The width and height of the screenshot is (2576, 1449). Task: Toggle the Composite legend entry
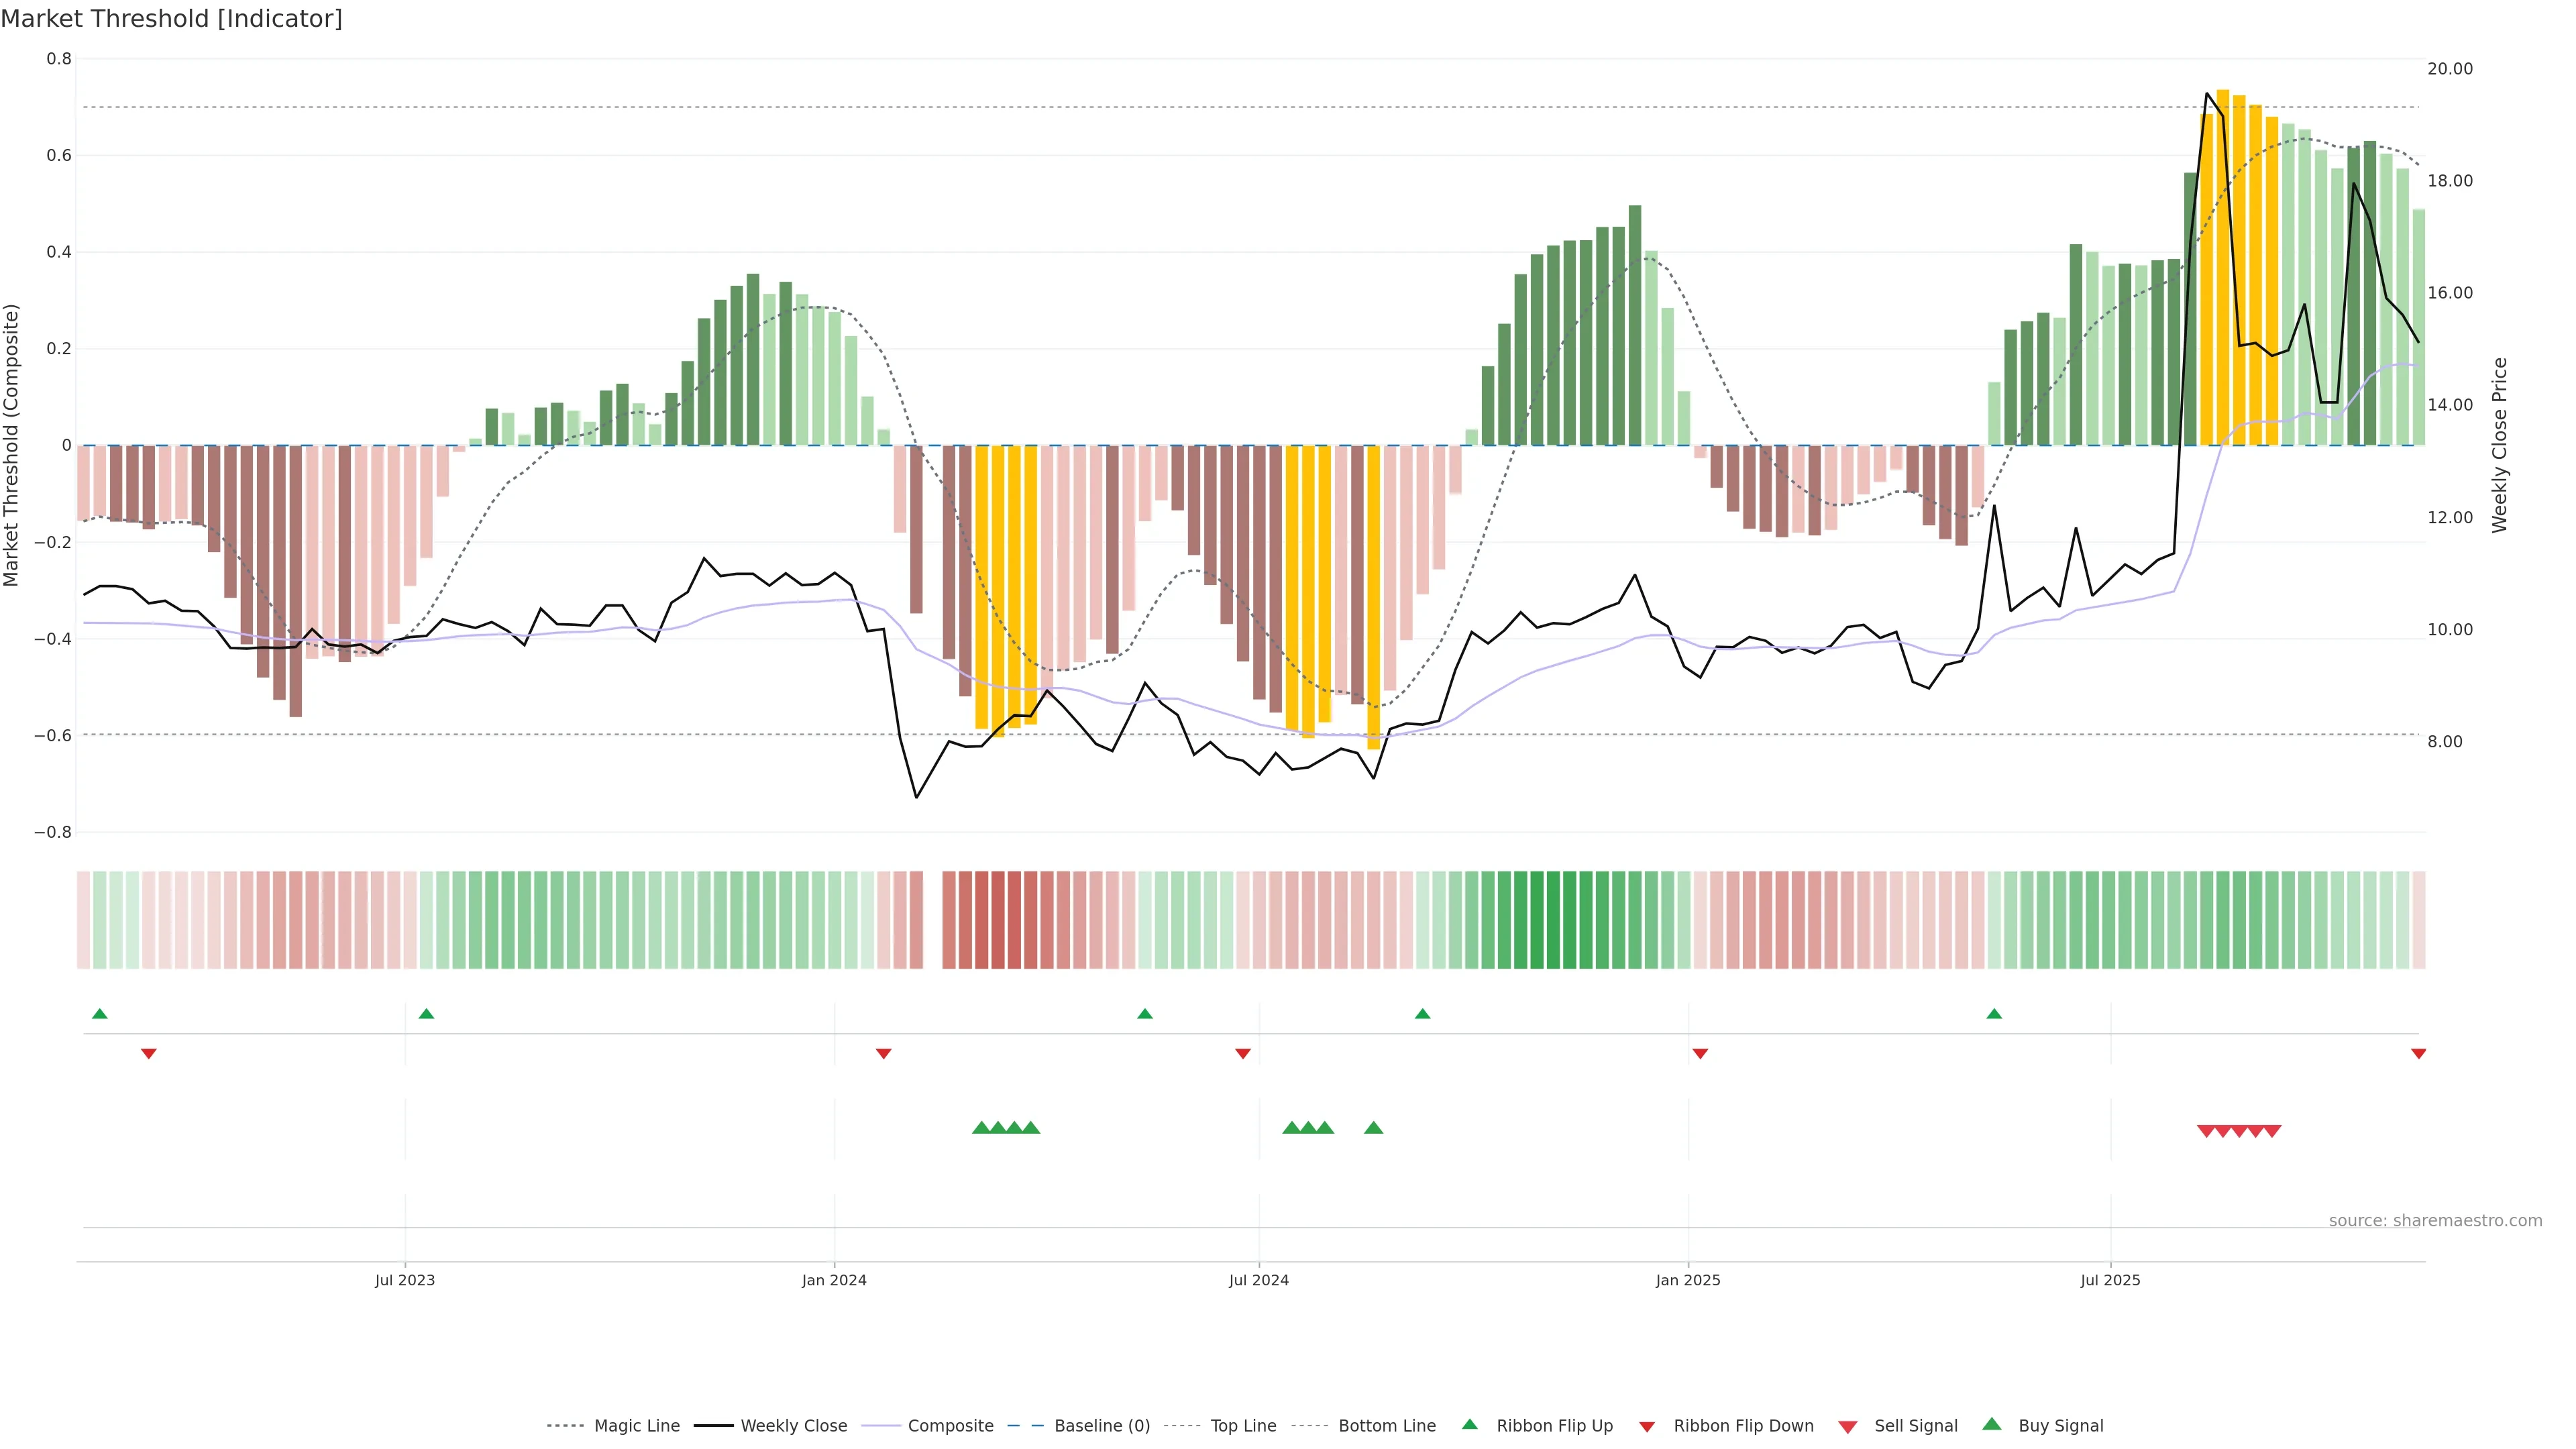950,1426
